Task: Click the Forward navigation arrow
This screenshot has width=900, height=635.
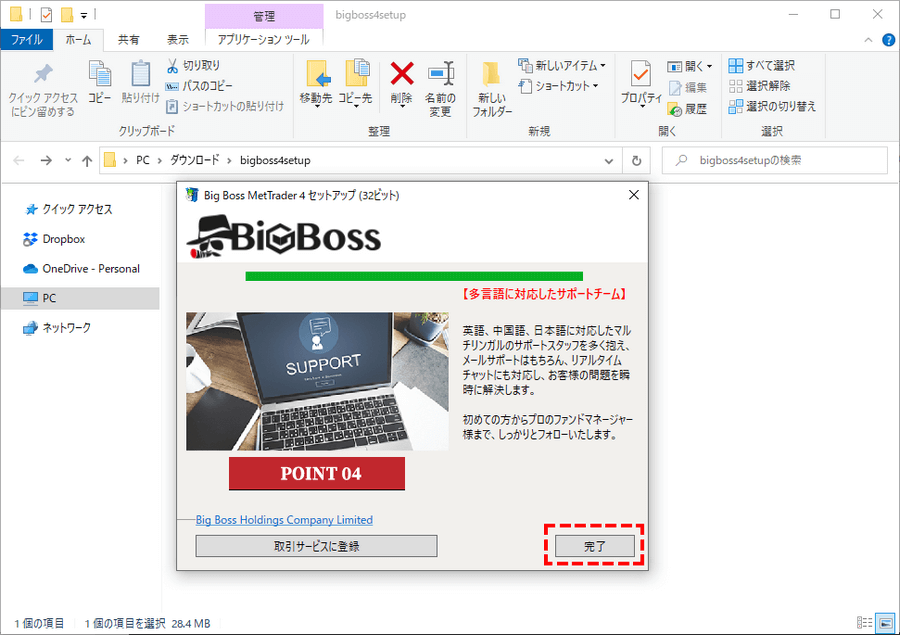Action: click(x=46, y=161)
